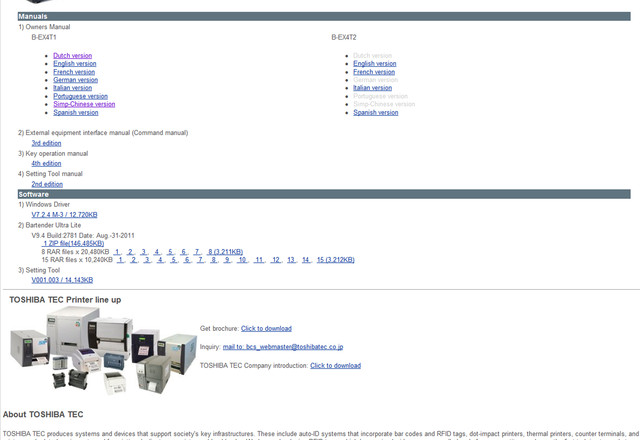Download part 7 of the 8 RAR files

tap(197, 252)
